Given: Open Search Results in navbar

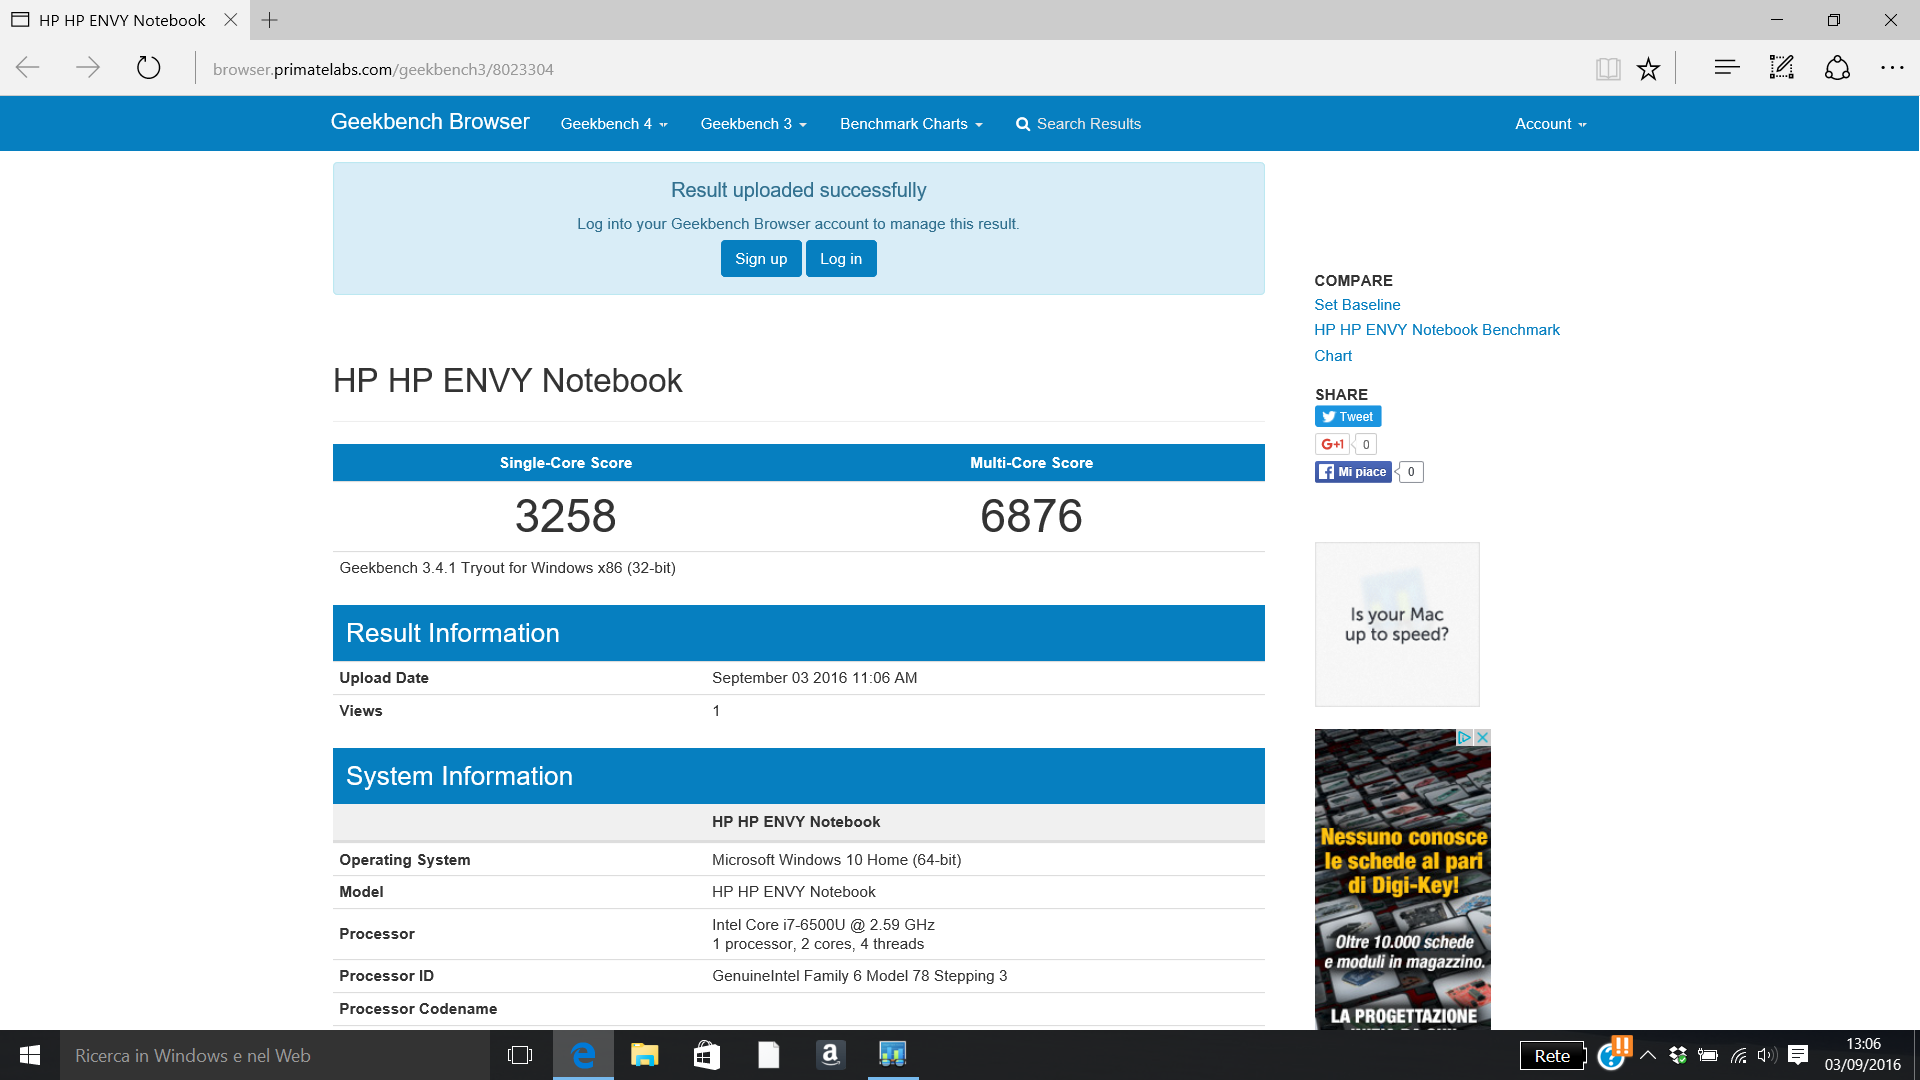Looking at the screenshot, I should [1078, 124].
